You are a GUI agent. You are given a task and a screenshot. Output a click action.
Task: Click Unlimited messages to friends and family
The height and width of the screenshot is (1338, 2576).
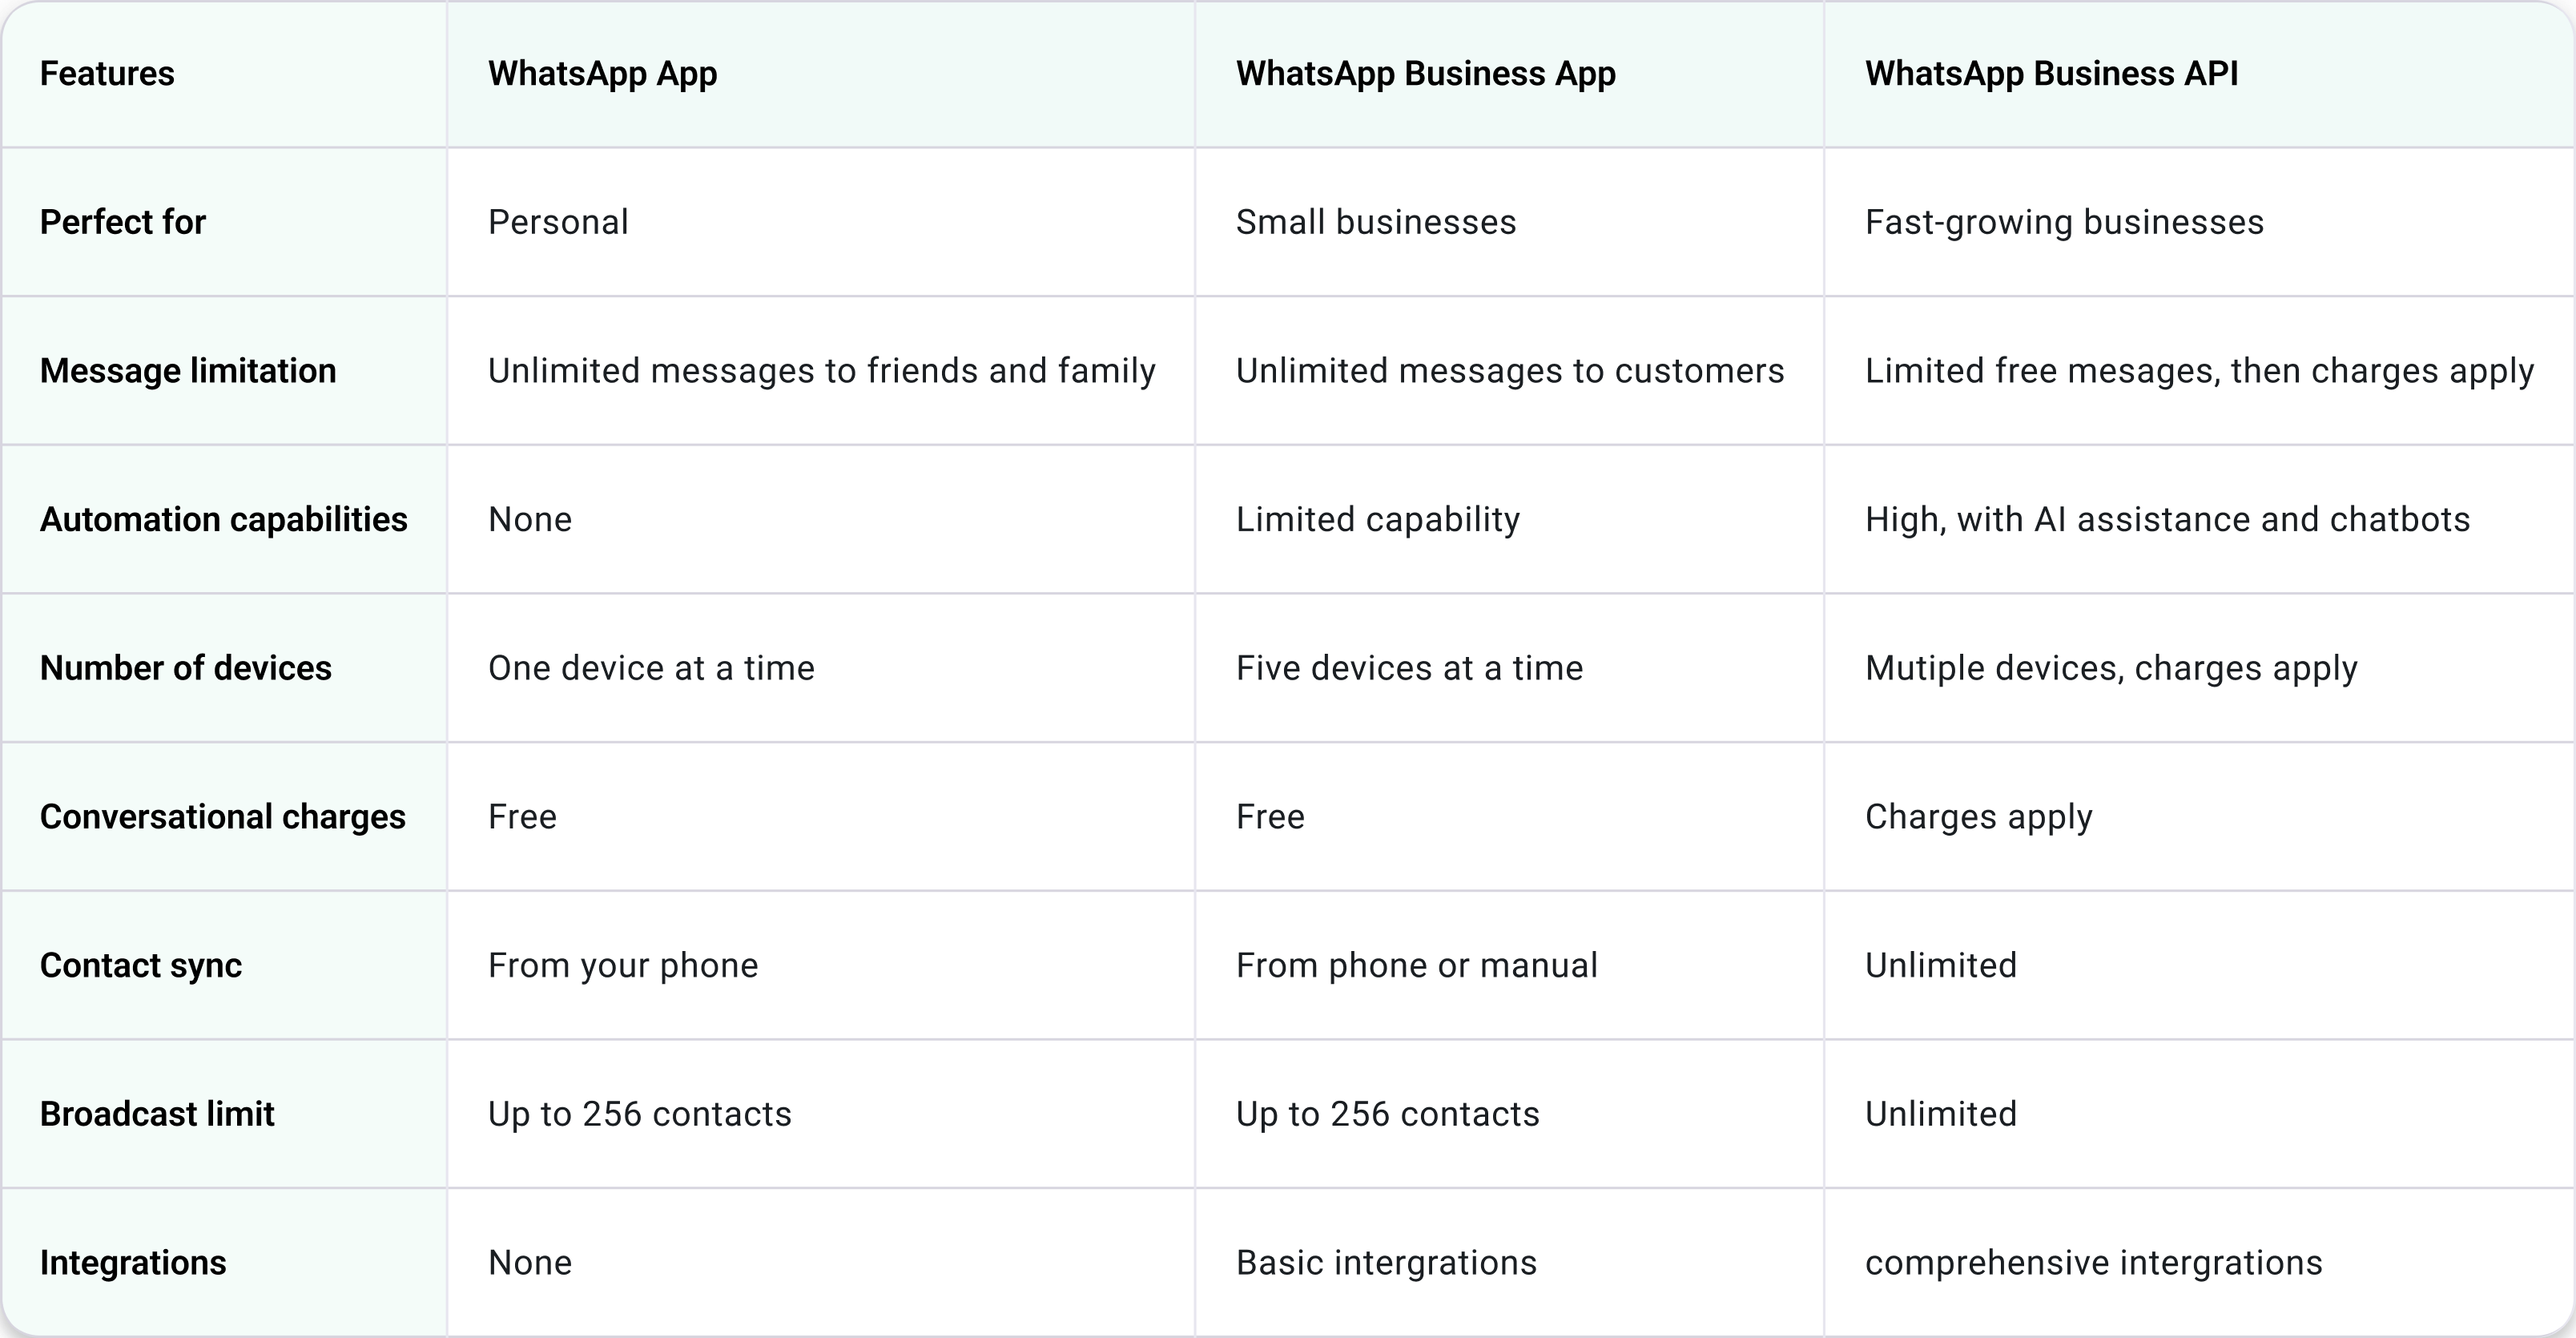822,371
